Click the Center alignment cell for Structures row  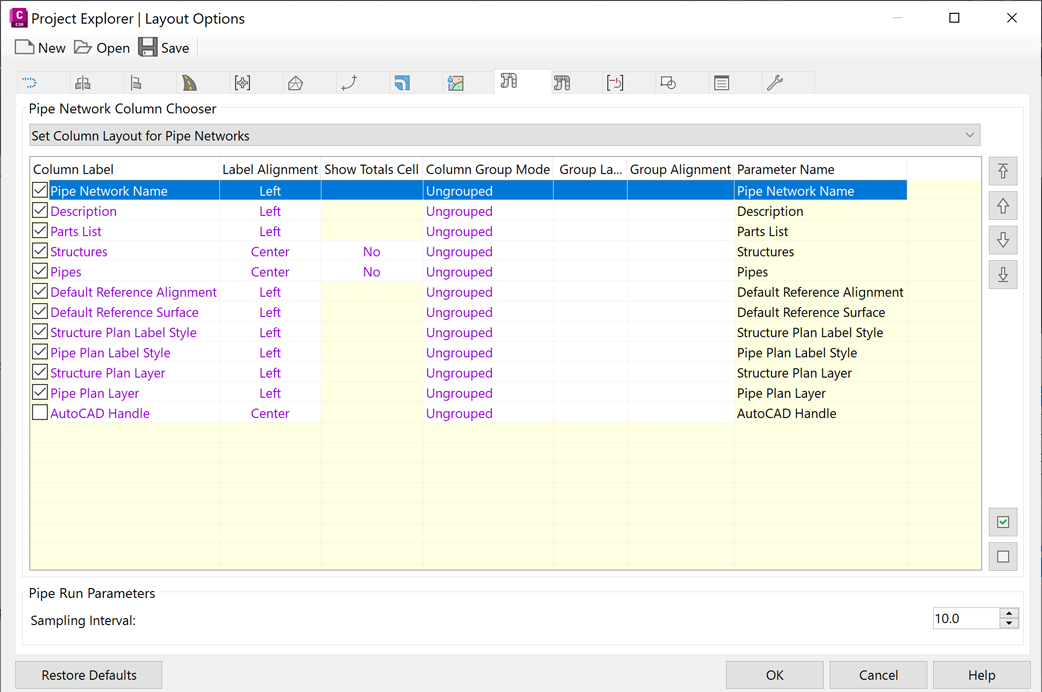(x=270, y=251)
